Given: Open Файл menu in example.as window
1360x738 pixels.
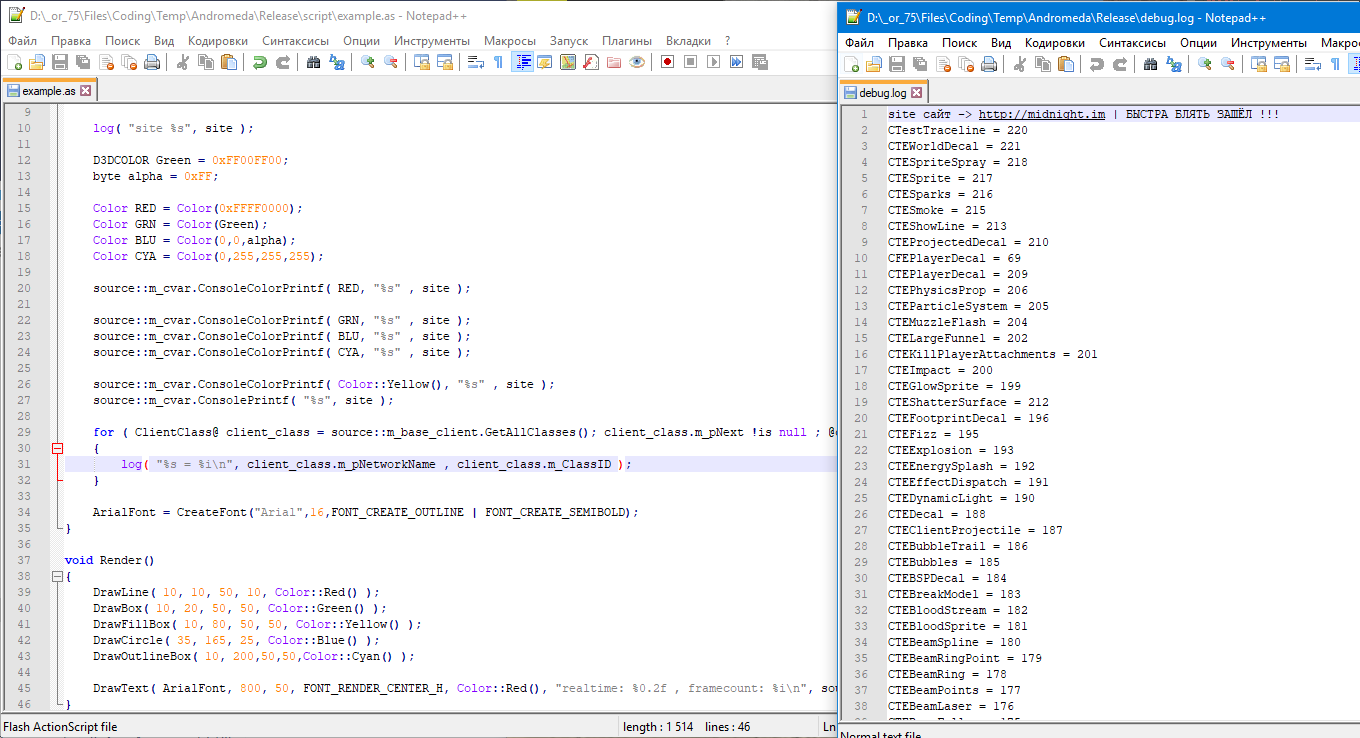Looking at the screenshot, I should click(x=23, y=41).
